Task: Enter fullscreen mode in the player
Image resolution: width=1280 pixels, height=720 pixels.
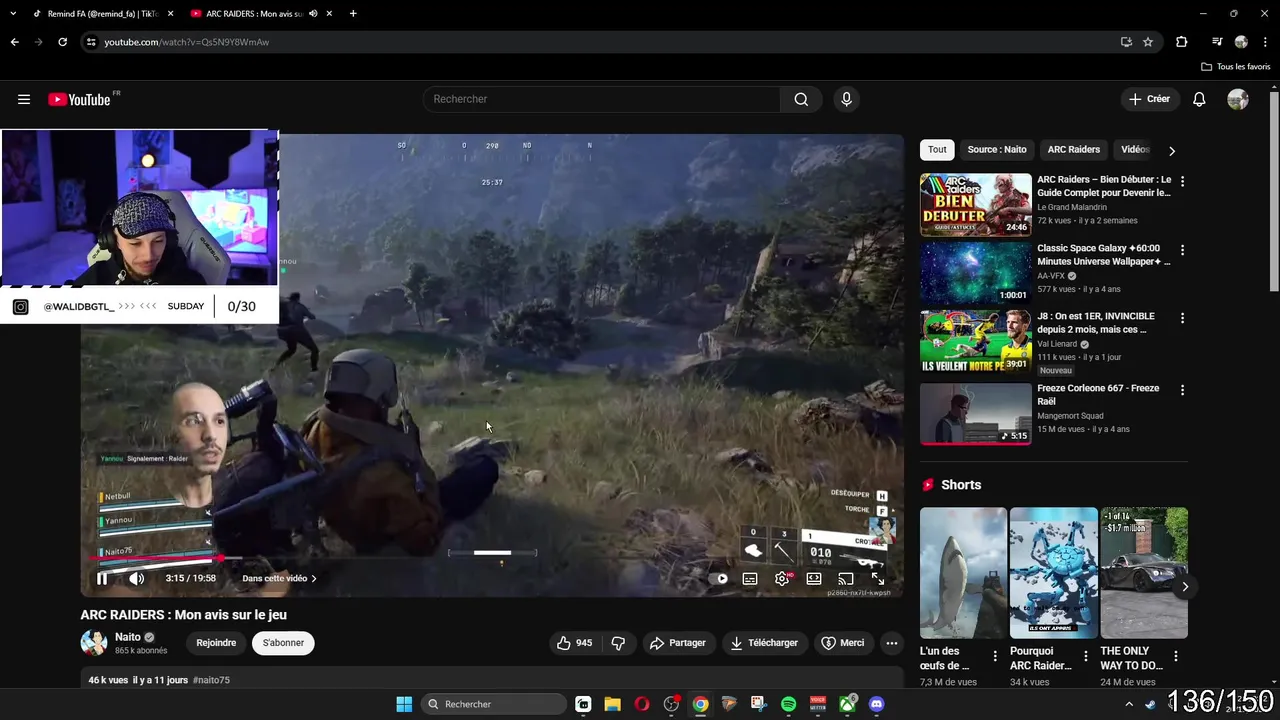Action: pyautogui.click(x=878, y=578)
